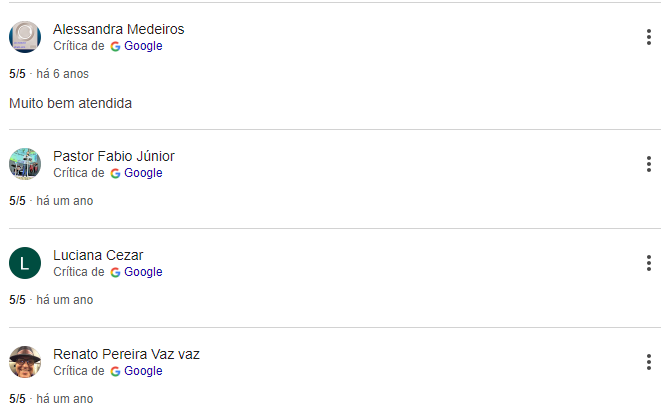This screenshot has height=417, width=664.
Task: Open Alessandra Medeiros reviewer name
Action: (x=119, y=29)
